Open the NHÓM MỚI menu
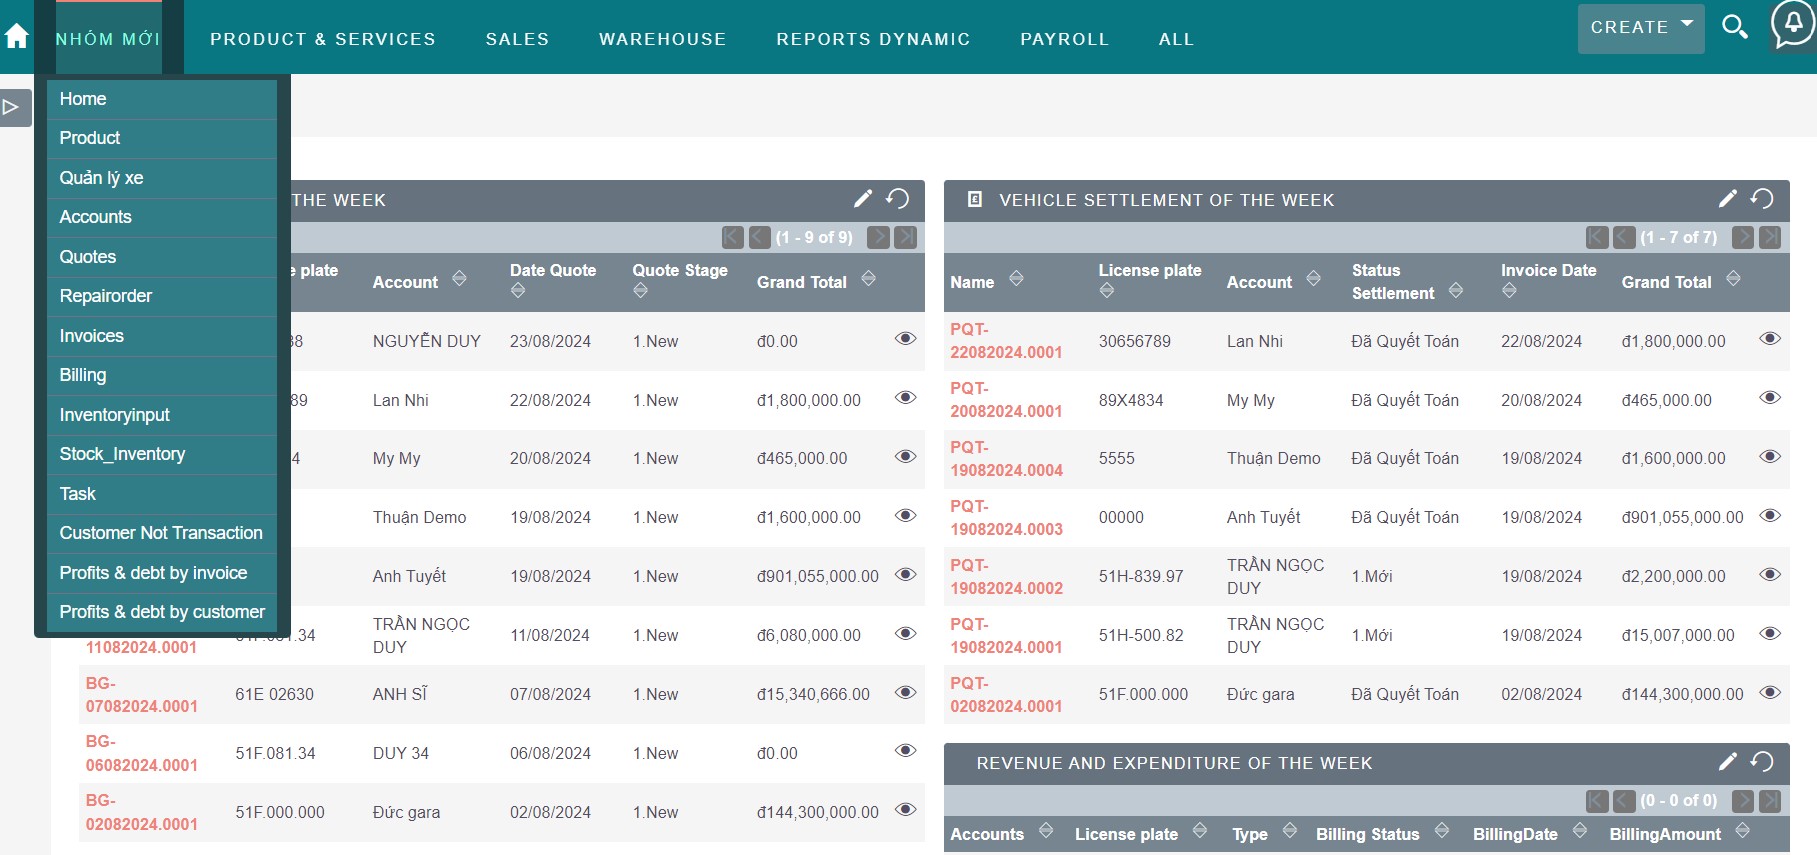The image size is (1817, 855). point(108,39)
